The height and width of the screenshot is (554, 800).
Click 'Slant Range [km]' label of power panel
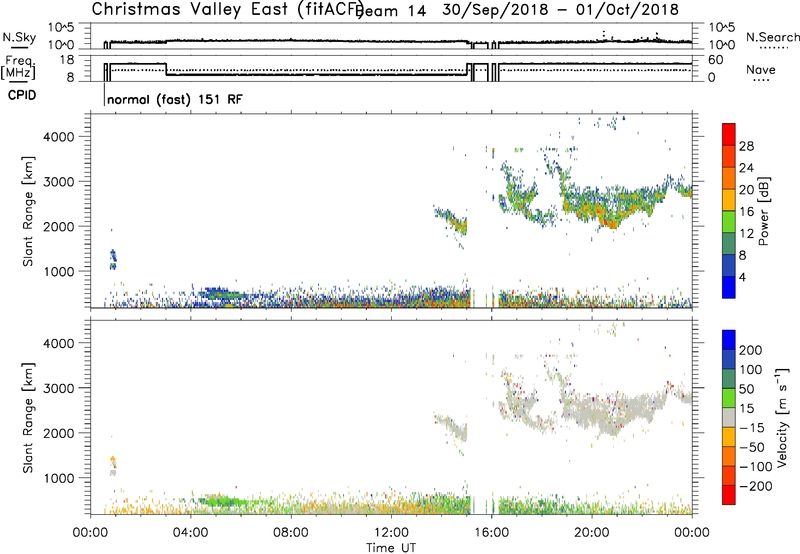pos(28,211)
